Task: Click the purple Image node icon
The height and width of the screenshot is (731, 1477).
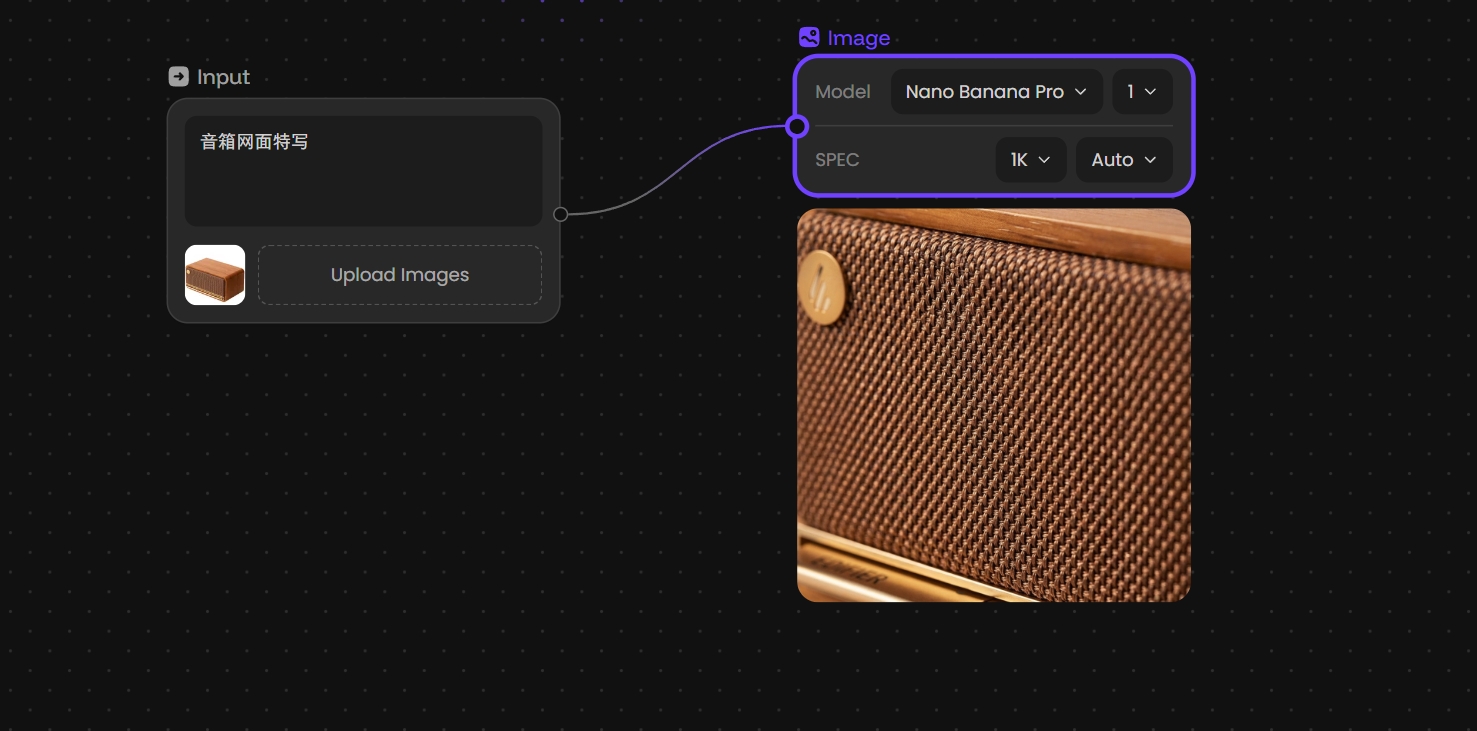Action: (x=809, y=38)
